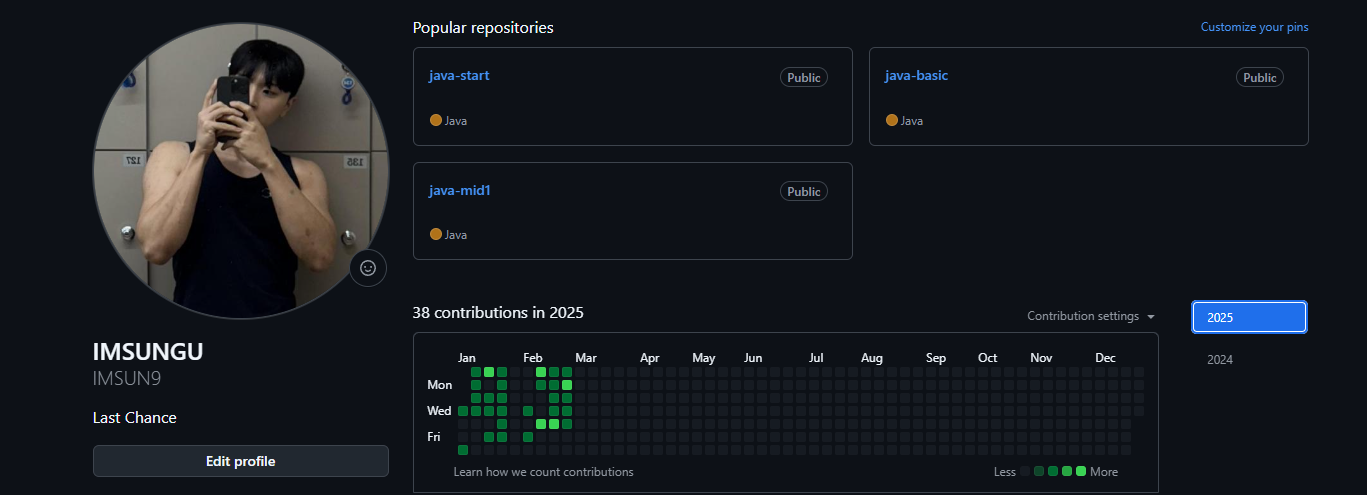This screenshot has width=1367, height=495.
Task: Click the smiley set-status icon on avatar
Action: pos(368,268)
